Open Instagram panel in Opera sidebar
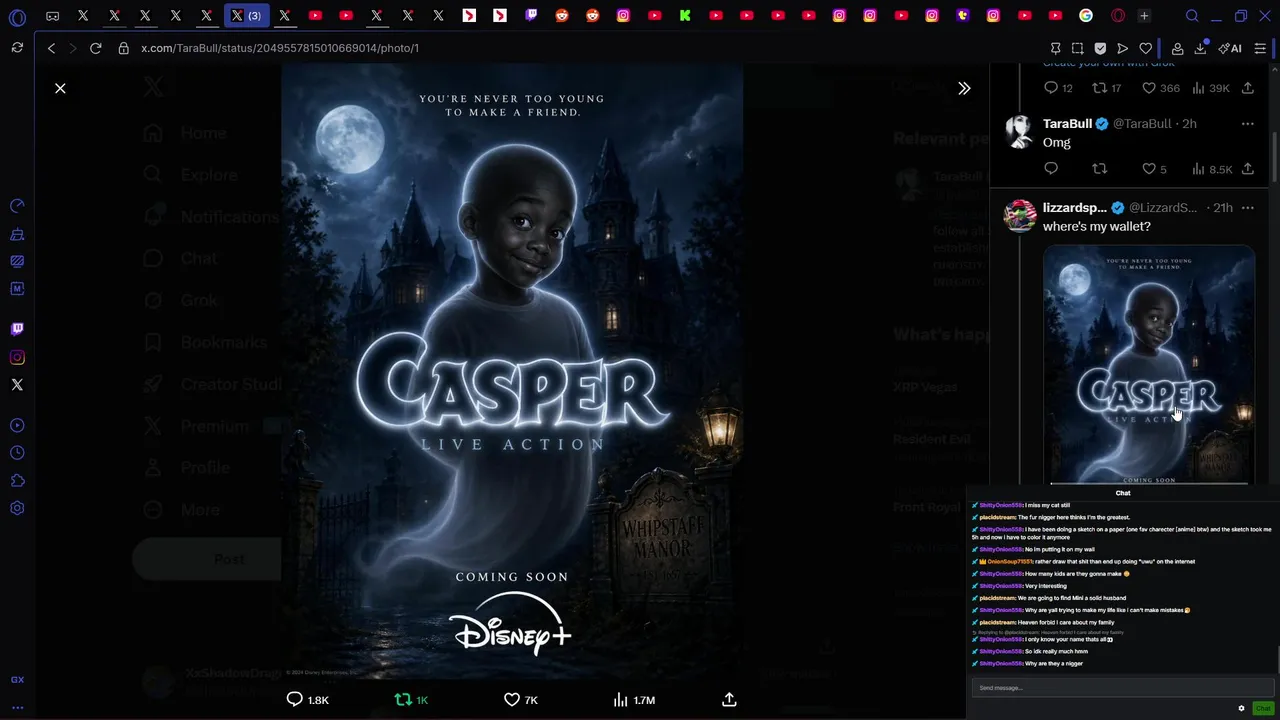The width and height of the screenshot is (1280, 720). pos(17,357)
